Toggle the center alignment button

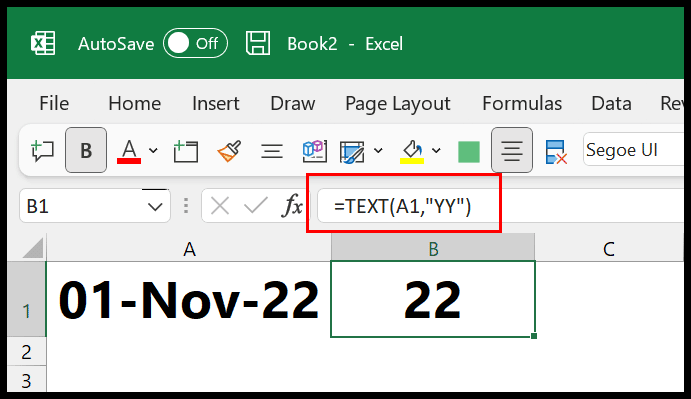512,150
